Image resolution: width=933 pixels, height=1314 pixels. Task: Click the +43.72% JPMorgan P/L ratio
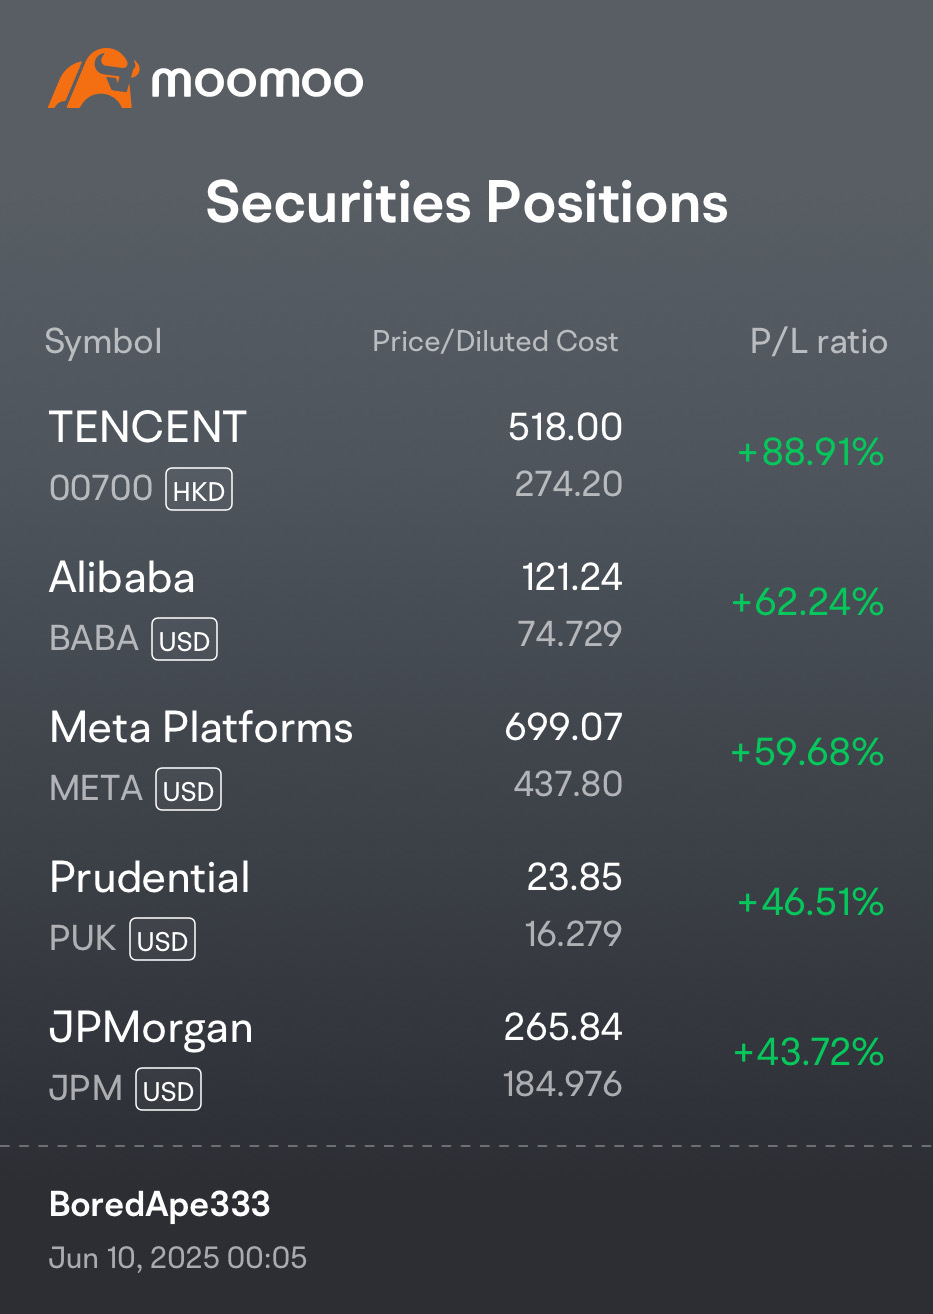pyautogui.click(x=809, y=1053)
